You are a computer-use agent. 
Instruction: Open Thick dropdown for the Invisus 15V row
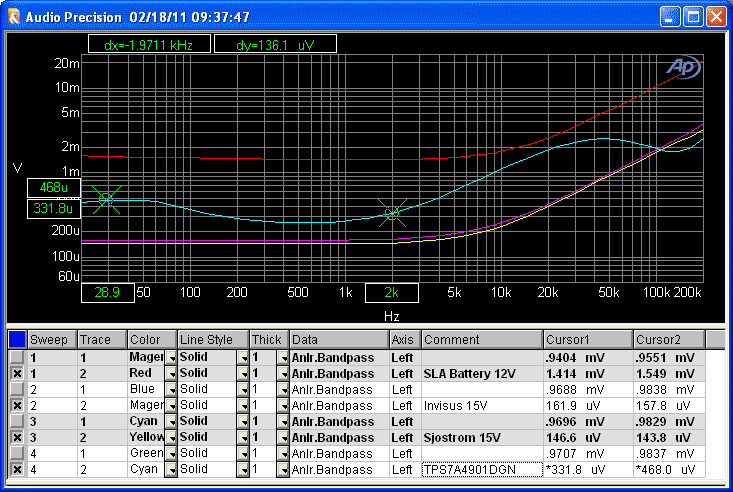tap(283, 405)
